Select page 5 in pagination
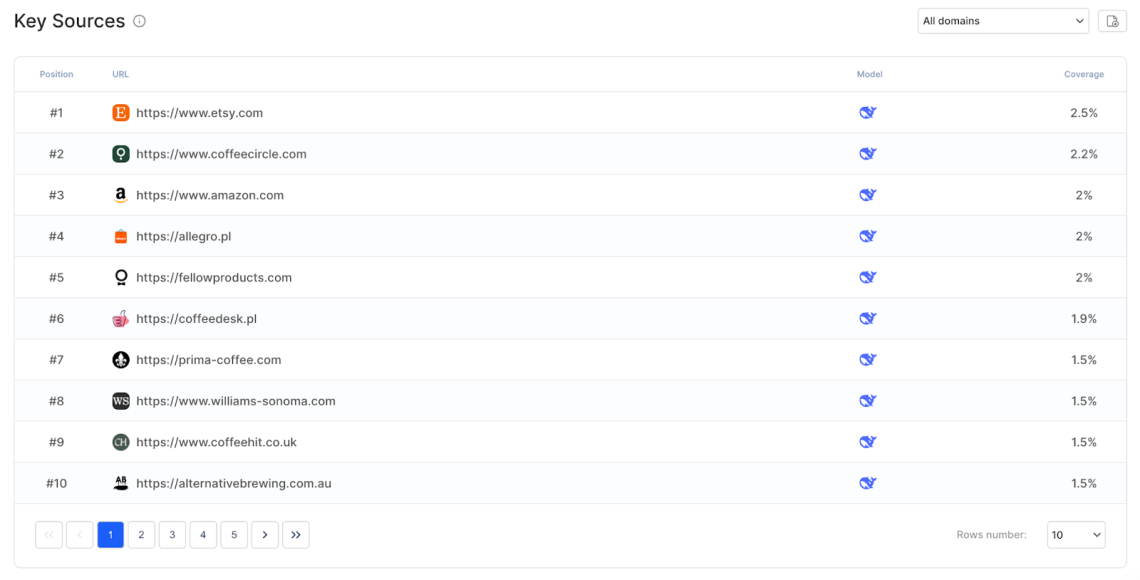 (x=234, y=534)
